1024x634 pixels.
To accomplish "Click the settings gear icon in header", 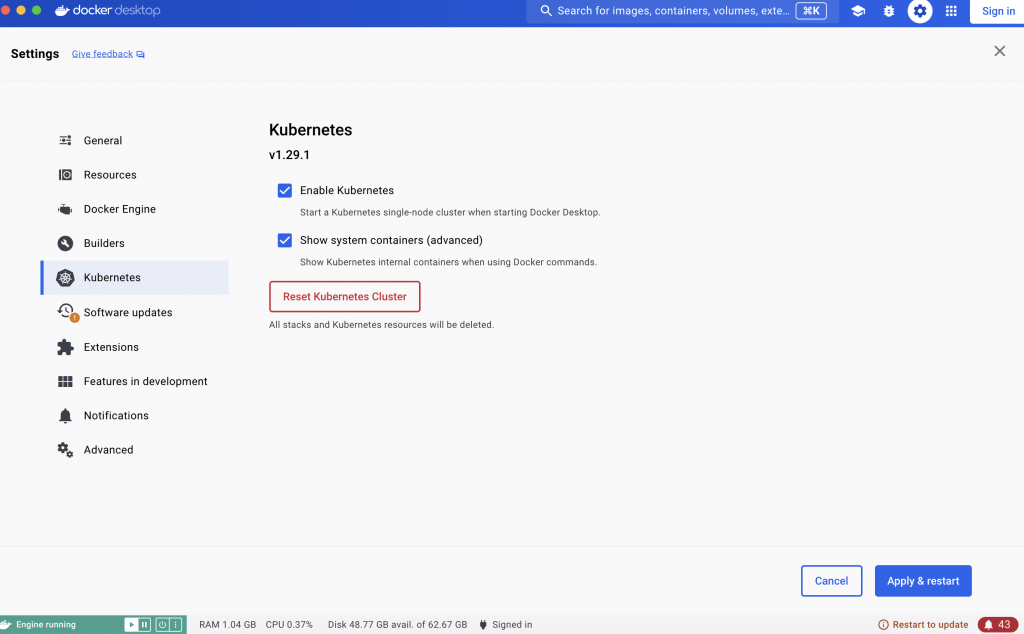I will click(x=920, y=11).
